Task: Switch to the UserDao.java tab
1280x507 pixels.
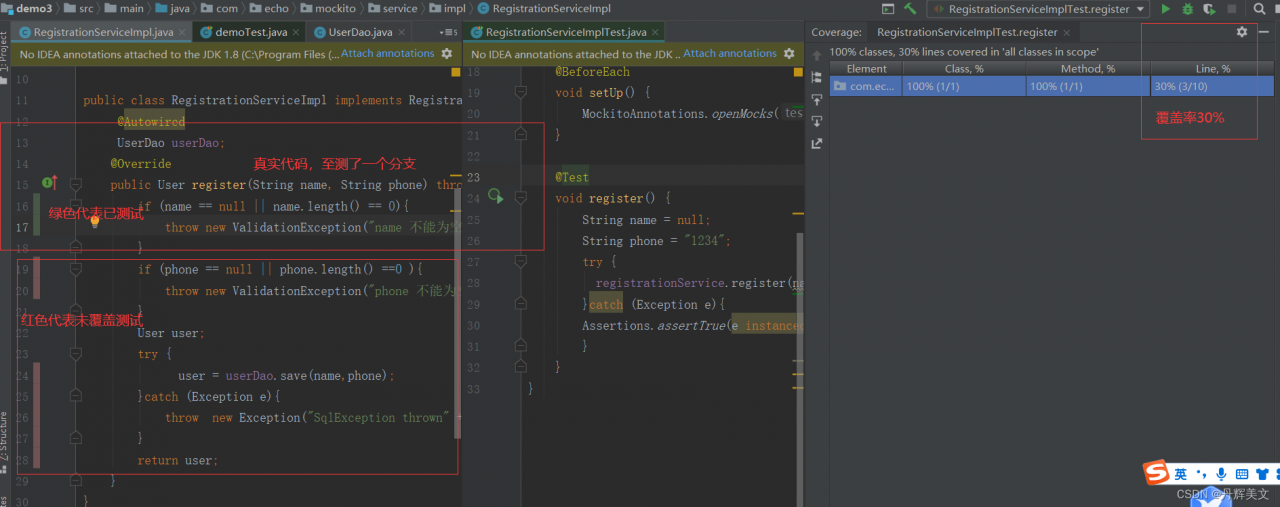Action: click(x=360, y=32)
